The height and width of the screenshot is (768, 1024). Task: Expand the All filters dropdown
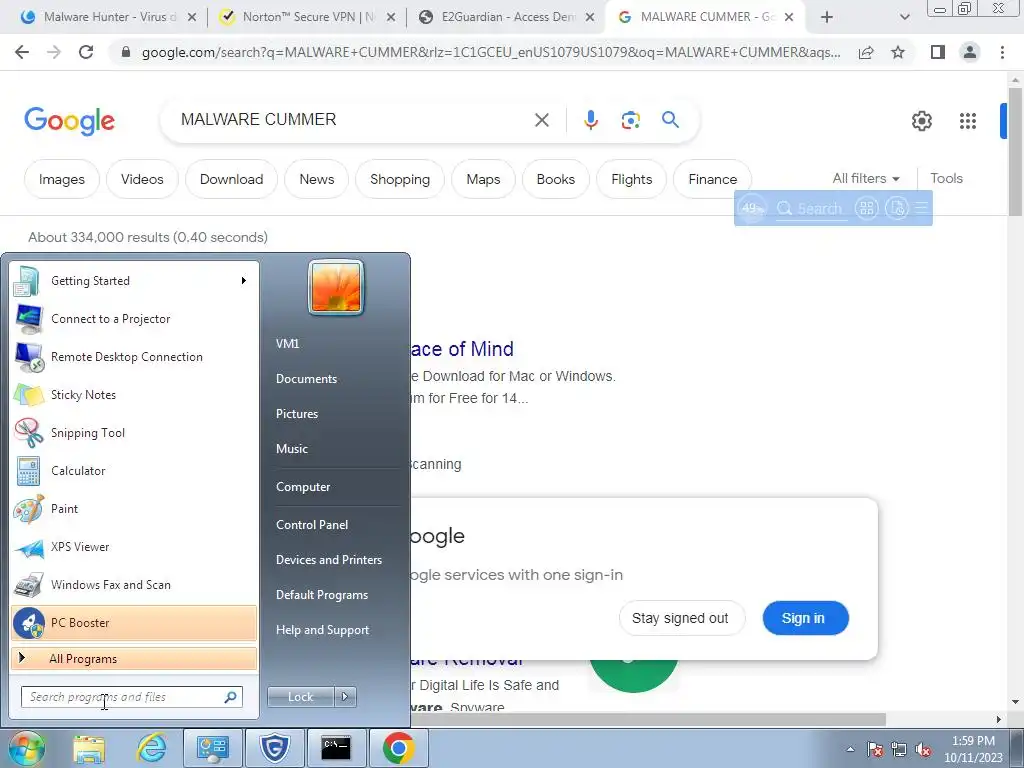866,178
